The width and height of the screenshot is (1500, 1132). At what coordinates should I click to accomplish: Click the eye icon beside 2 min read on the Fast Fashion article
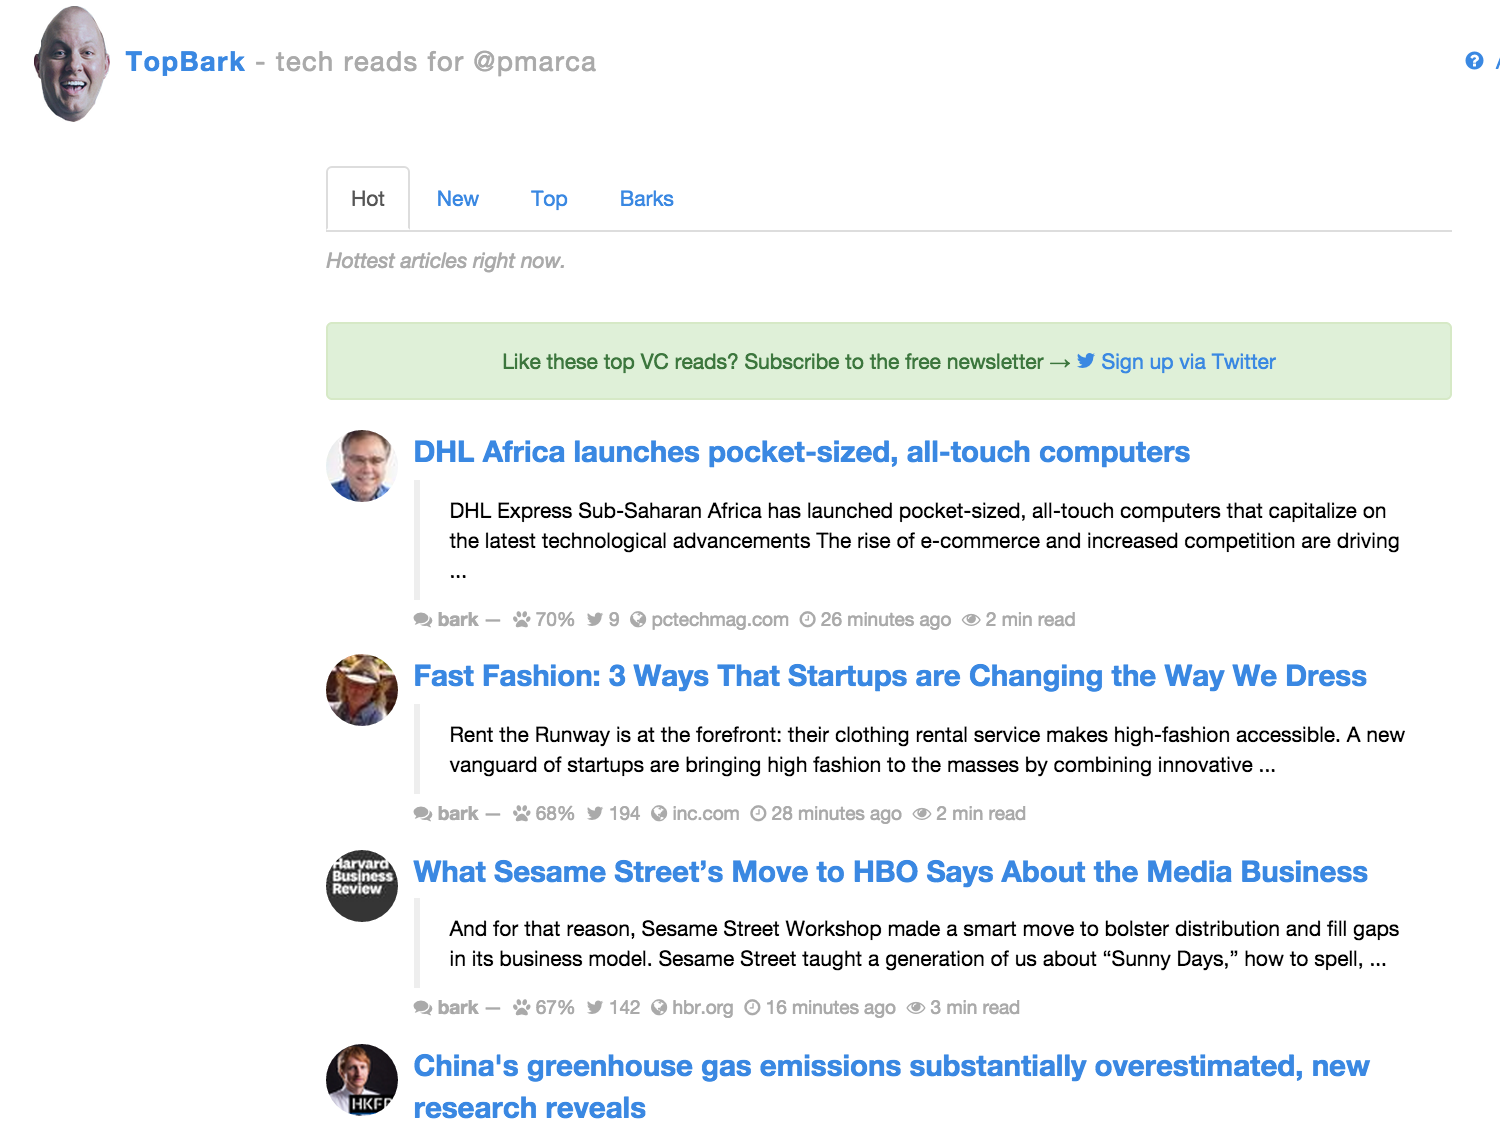click(x=922, y=814)
